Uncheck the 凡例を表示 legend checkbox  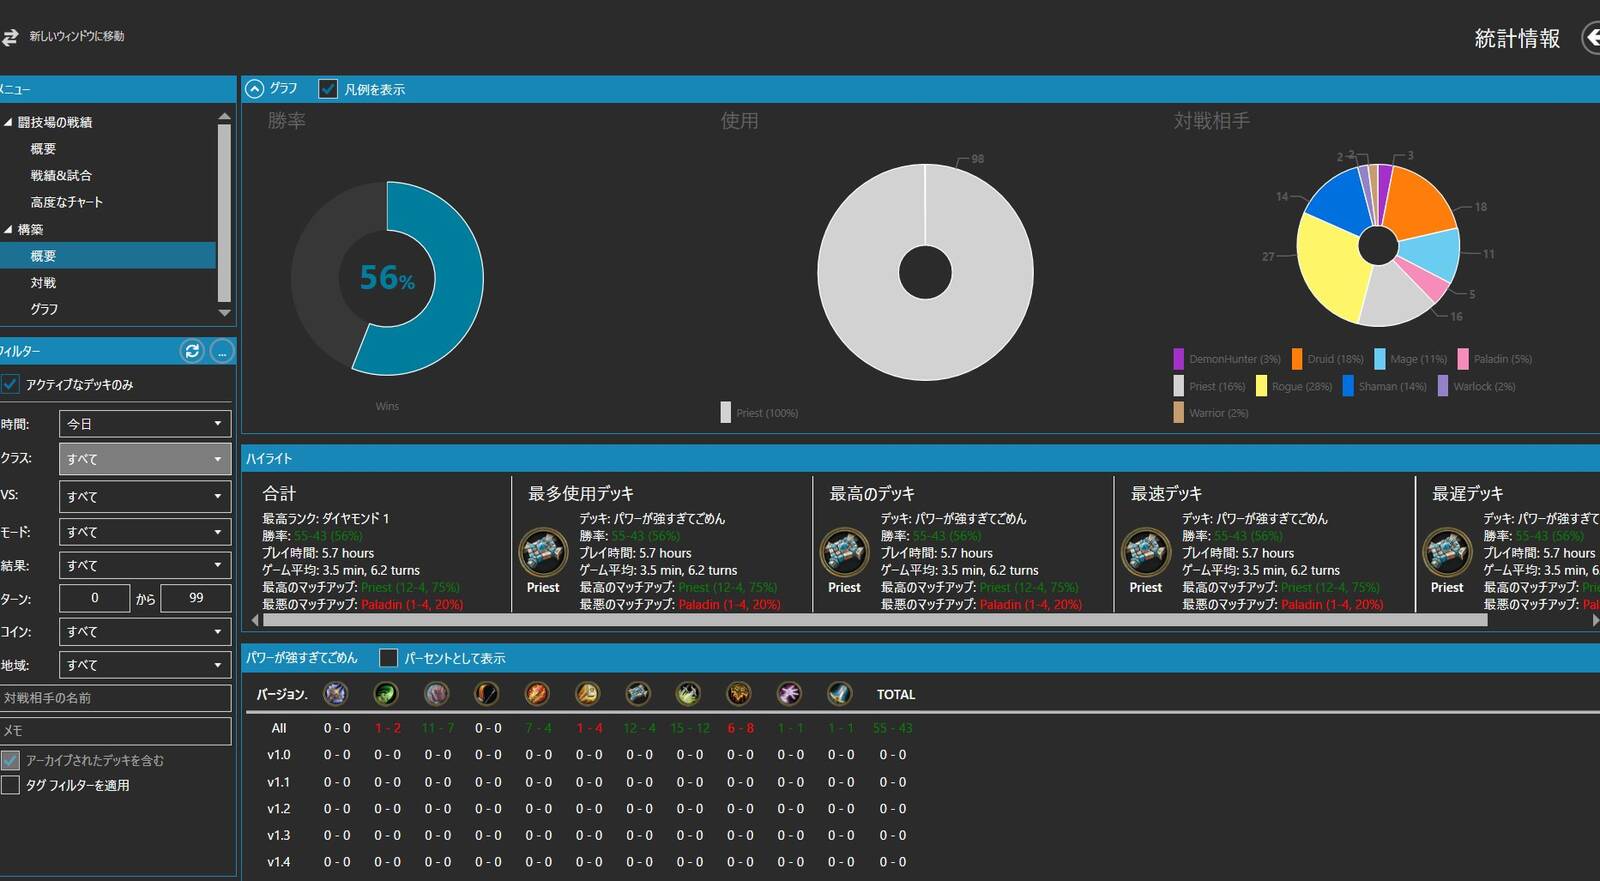point(328,89)
